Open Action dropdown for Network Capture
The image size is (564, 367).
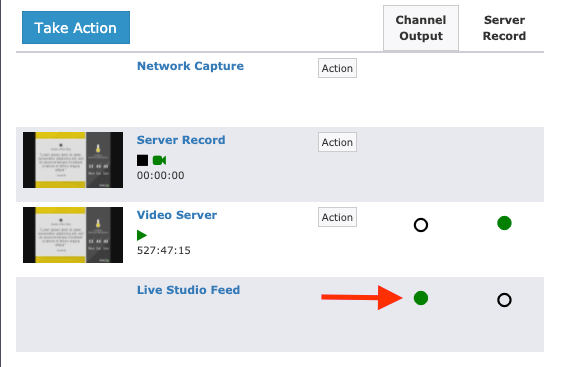click(x=337, y=68)
